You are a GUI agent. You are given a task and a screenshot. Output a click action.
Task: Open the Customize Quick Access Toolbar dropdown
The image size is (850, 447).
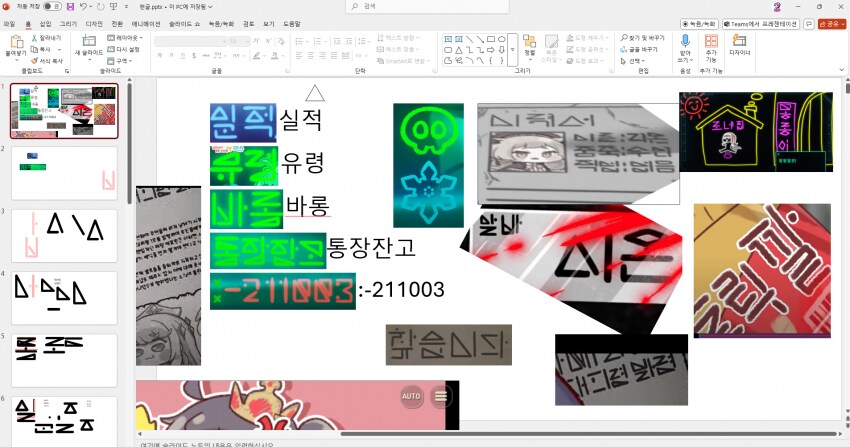[126, 7]
